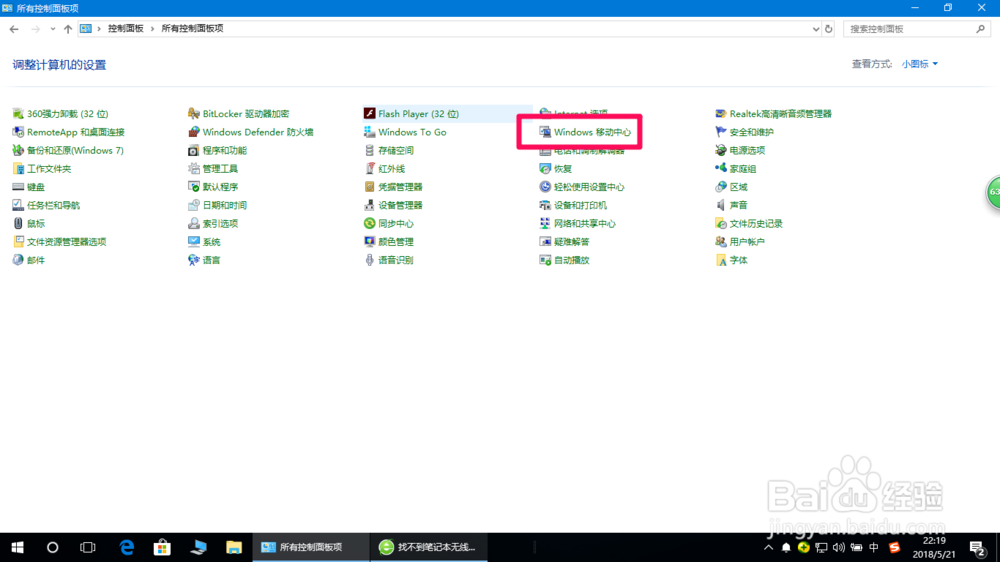Open 安全和维护

click(745, 132)
